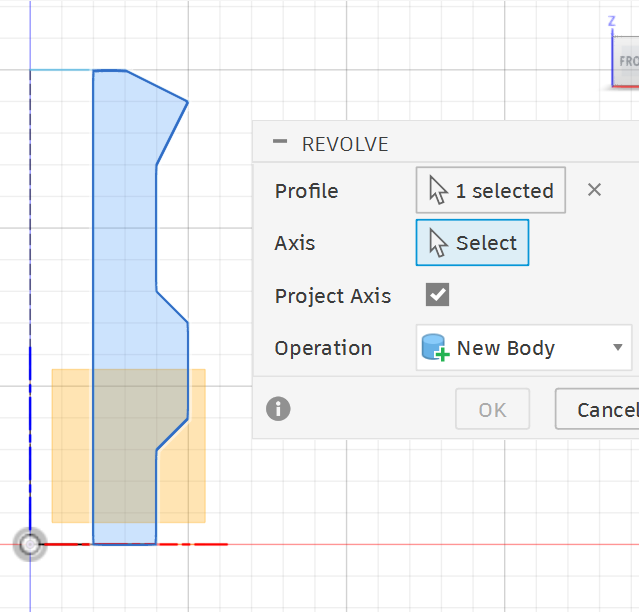Pick the horizontal red axis line

pyautogui.click(x=134, y=544)
